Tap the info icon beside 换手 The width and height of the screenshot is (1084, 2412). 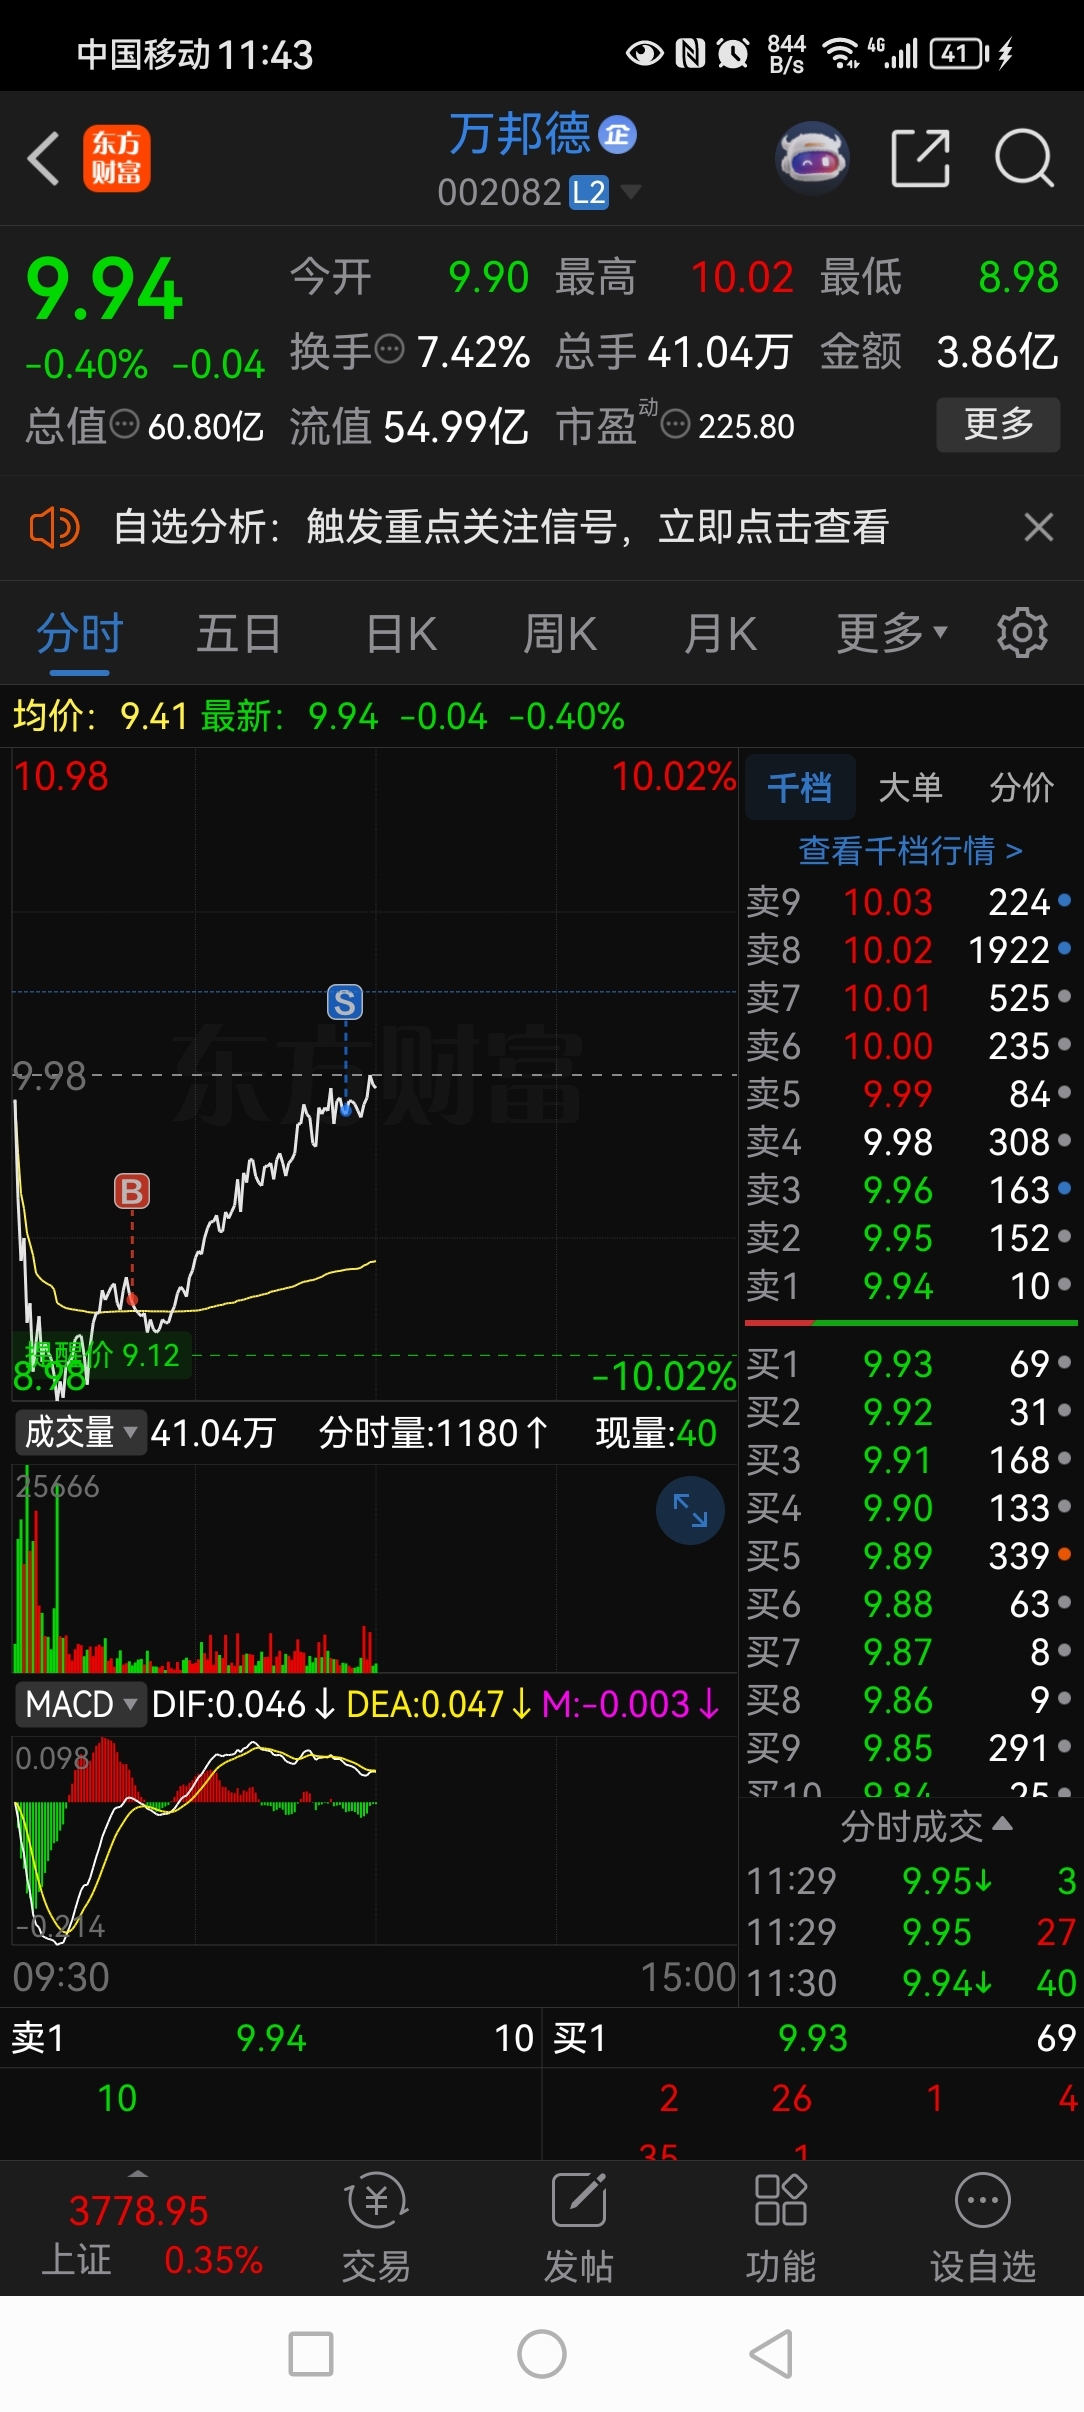coord(388,350)
